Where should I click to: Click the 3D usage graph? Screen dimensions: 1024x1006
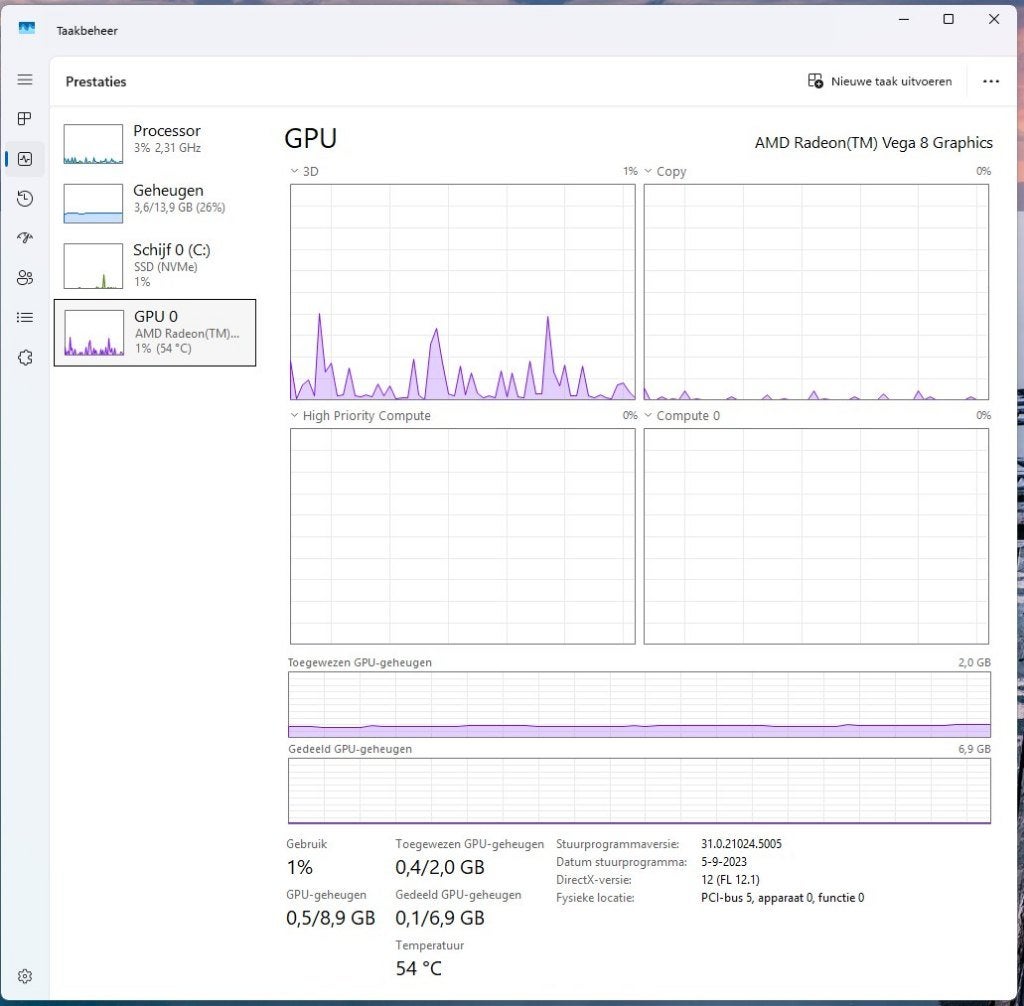(462, 292)
